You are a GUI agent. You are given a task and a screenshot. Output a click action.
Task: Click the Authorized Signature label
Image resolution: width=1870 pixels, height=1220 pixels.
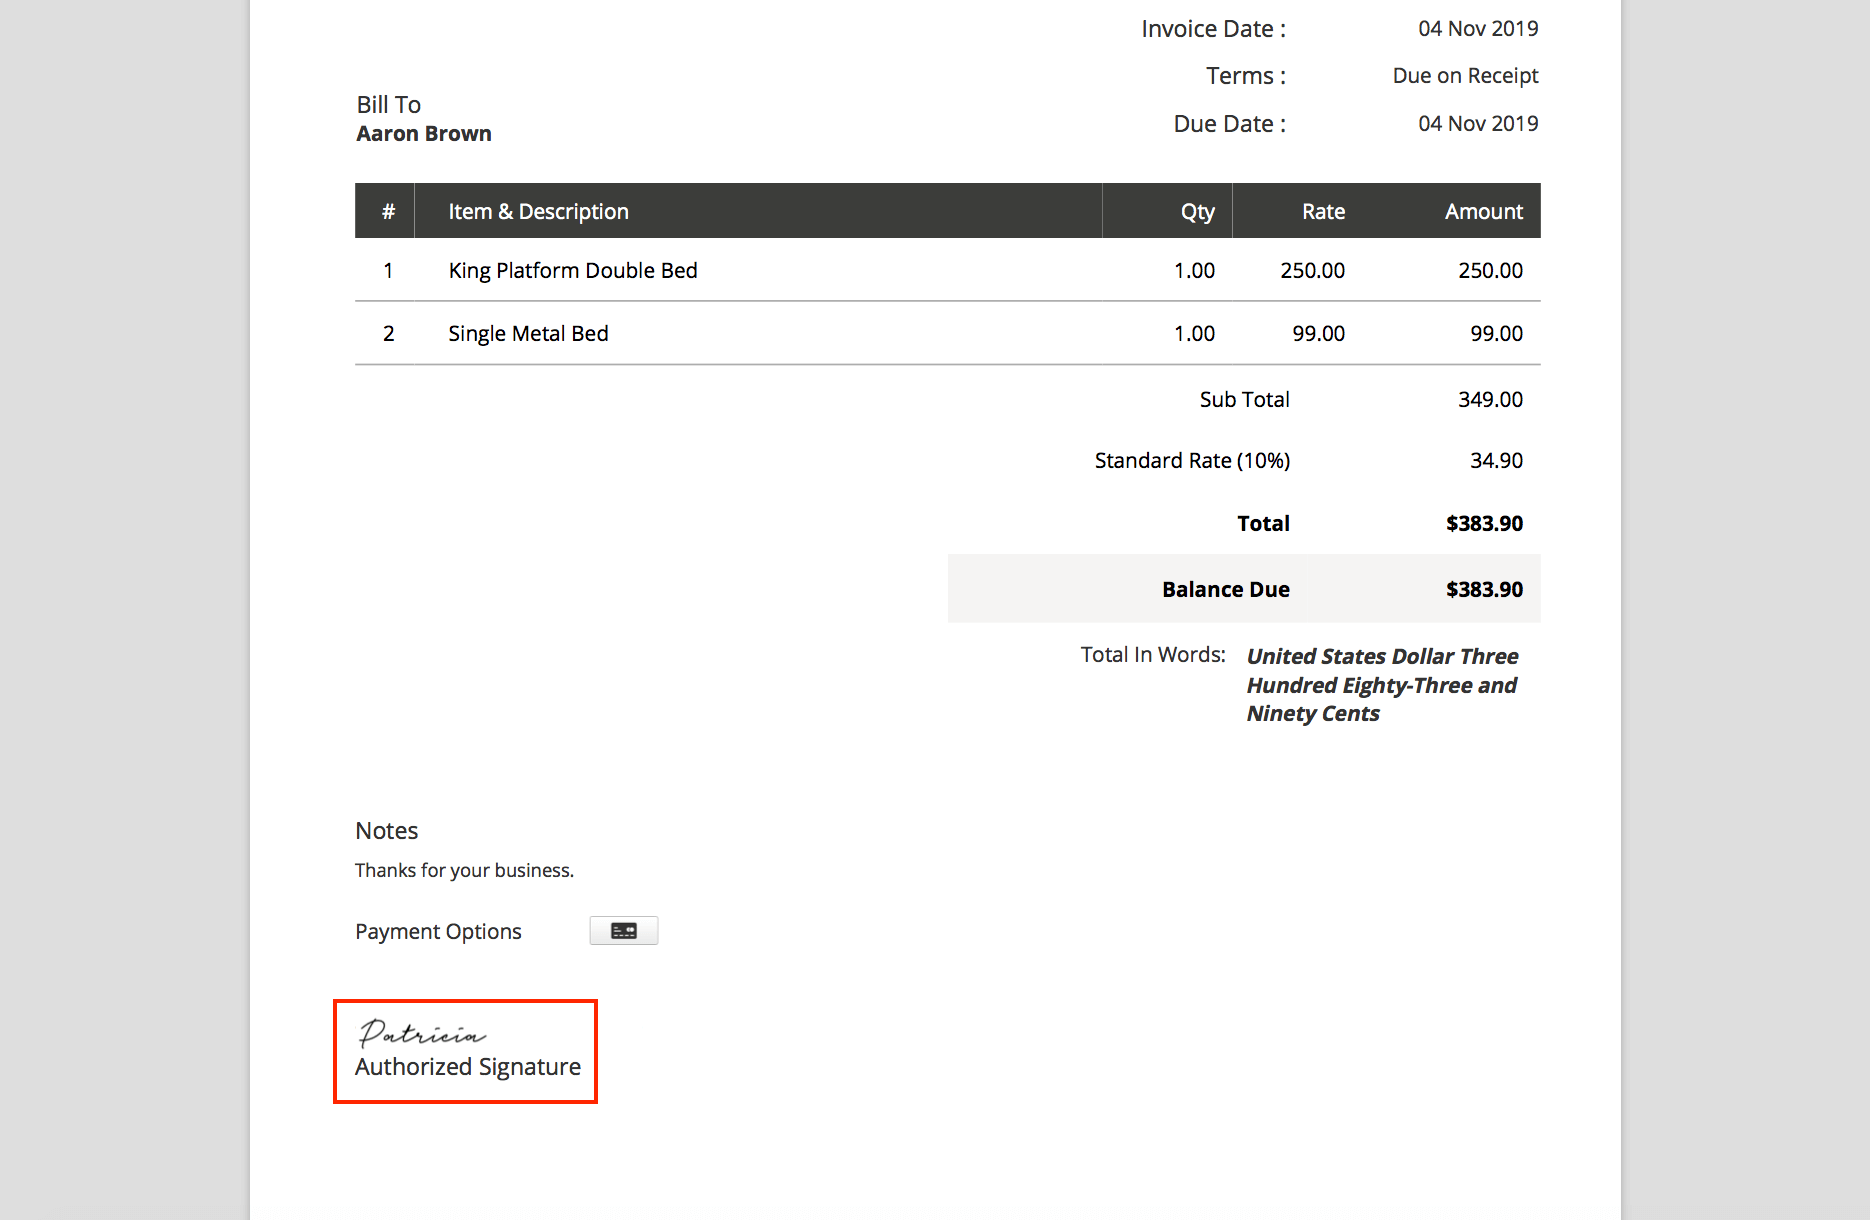467,1066
